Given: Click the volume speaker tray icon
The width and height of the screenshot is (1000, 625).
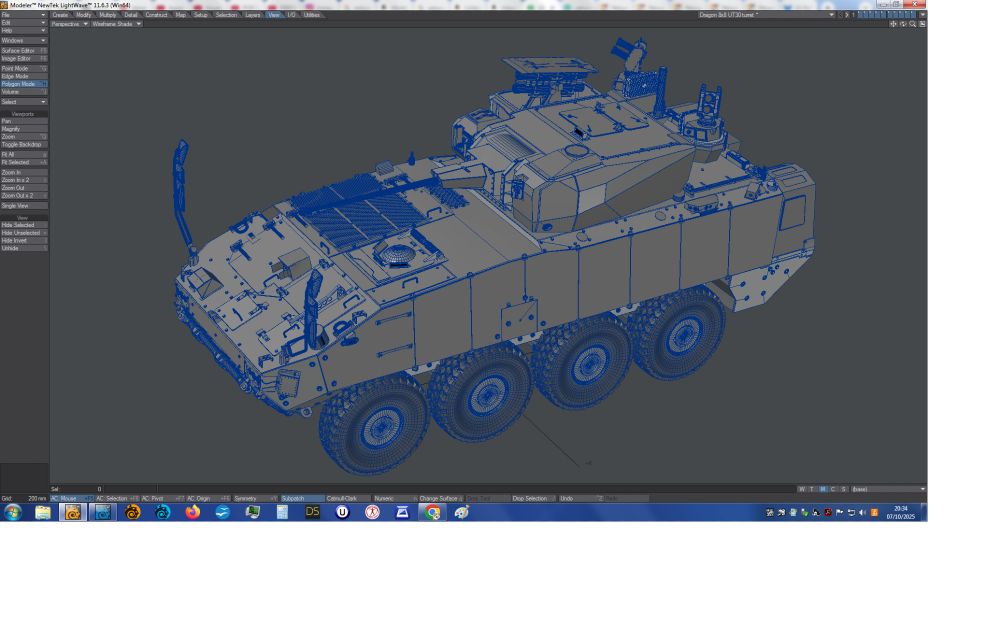Looking at the screenshot, I should click(x=862, y=513).
